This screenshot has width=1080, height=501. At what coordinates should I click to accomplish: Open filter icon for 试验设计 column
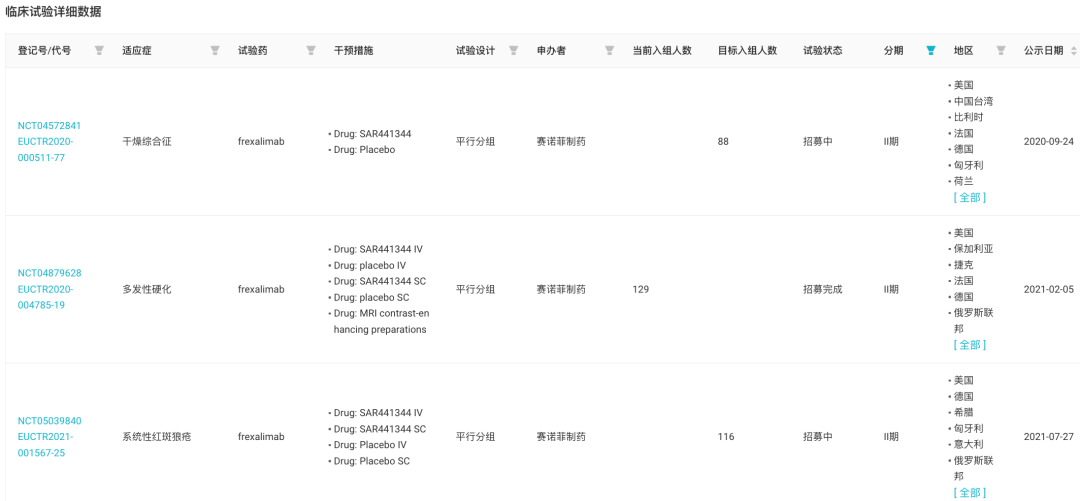(513, 50)
